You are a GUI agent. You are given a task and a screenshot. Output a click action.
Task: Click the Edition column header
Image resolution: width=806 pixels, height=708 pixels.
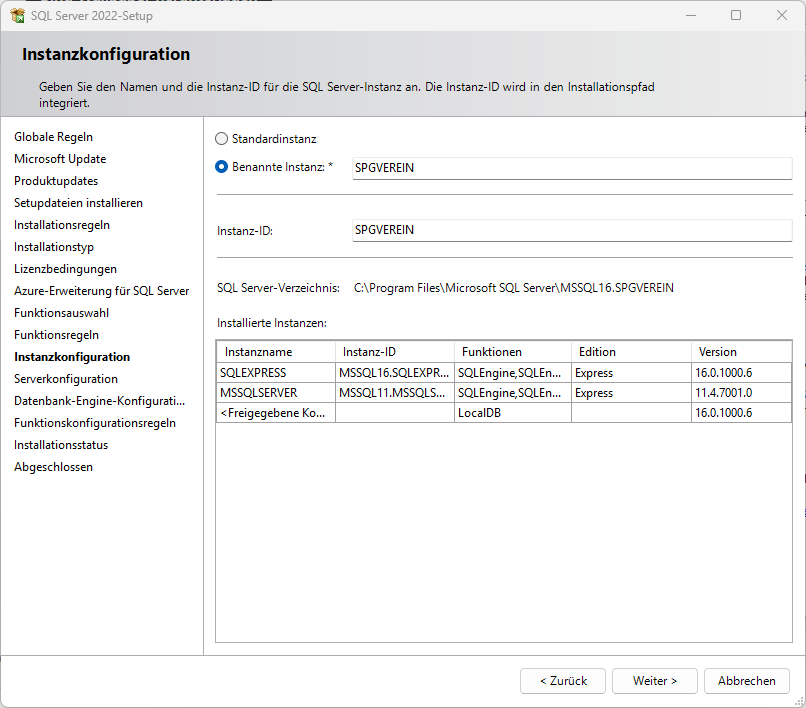(x=630, y=352)
